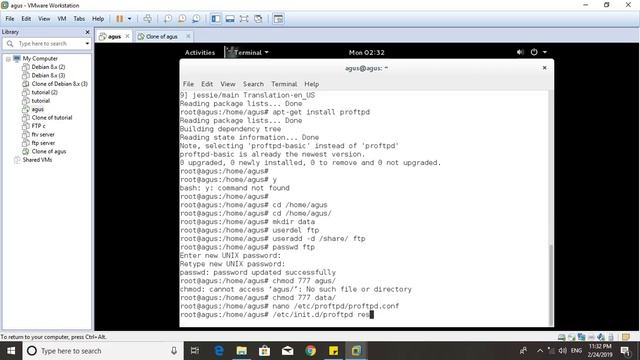Click the Send Ctrl+Alt+Del toolbar icon
The height and width of the screenshot is (360, 640).
click(148, 19)
